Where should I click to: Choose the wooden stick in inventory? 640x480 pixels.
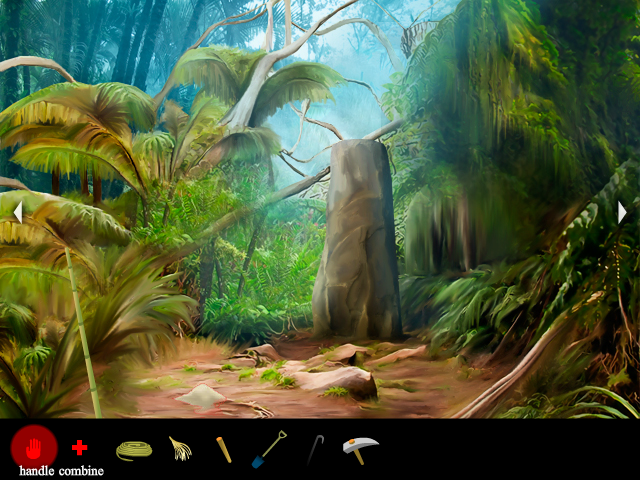tap(224, 450)
